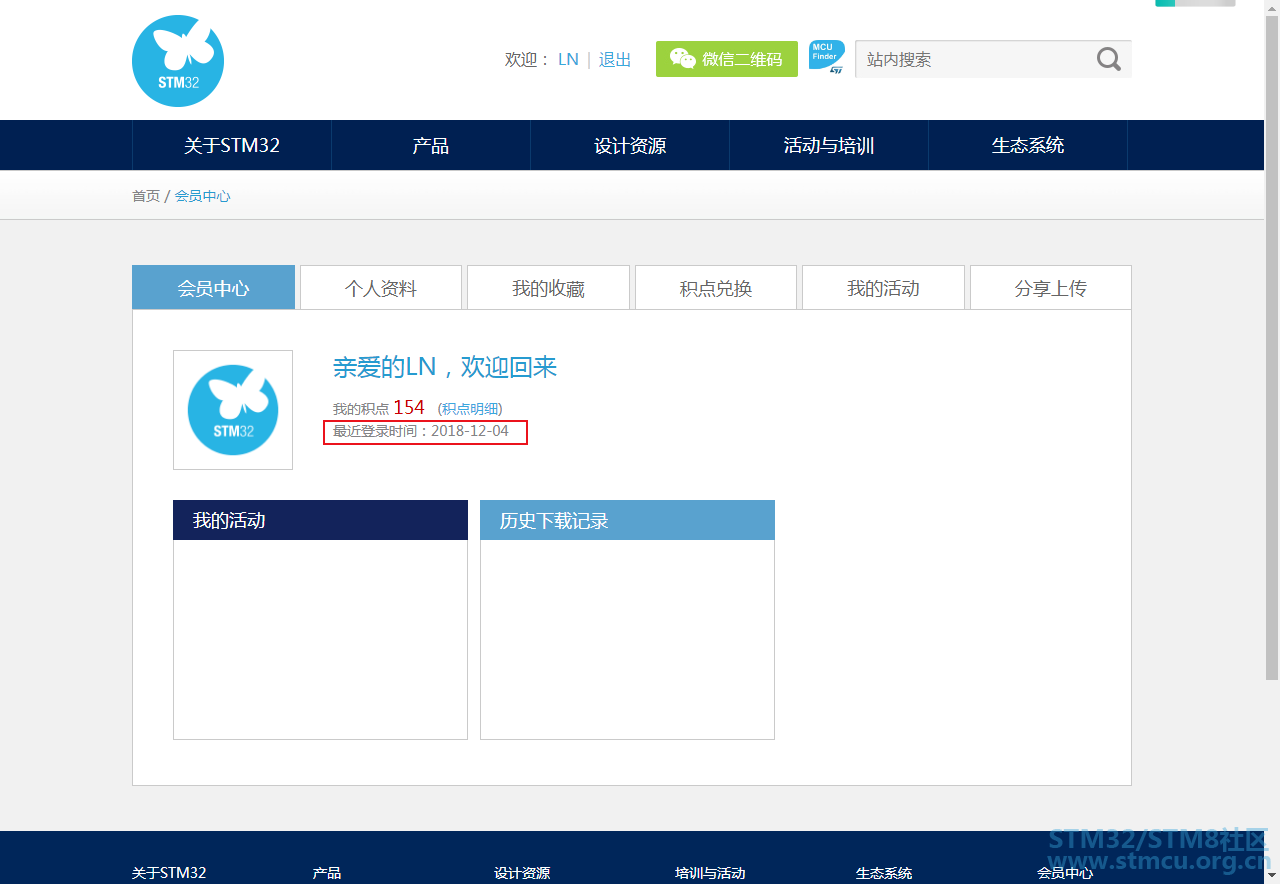The image size is (1280, 884).
Task: Click footer heading 会员中心
Action: pos(1065,873)
